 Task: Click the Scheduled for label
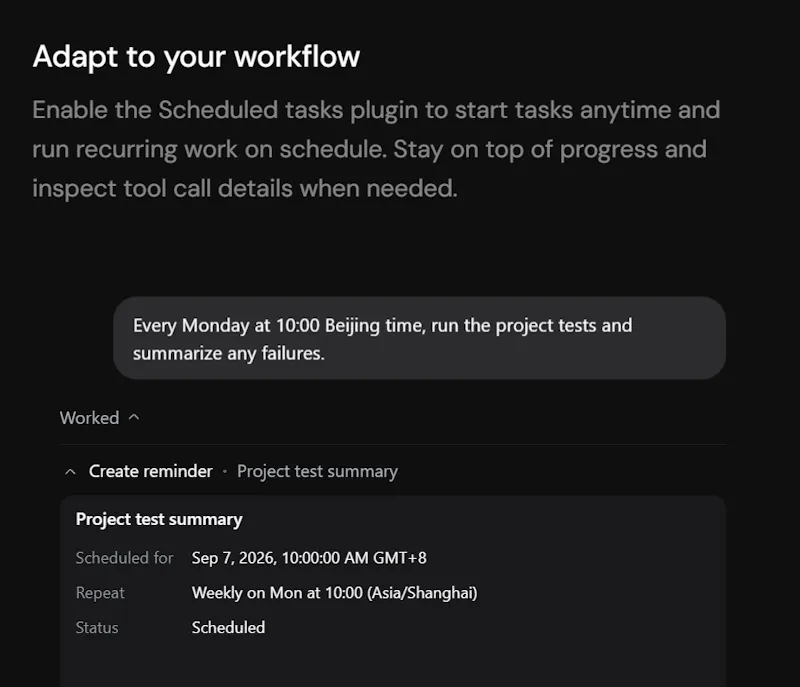pos(124,558)
